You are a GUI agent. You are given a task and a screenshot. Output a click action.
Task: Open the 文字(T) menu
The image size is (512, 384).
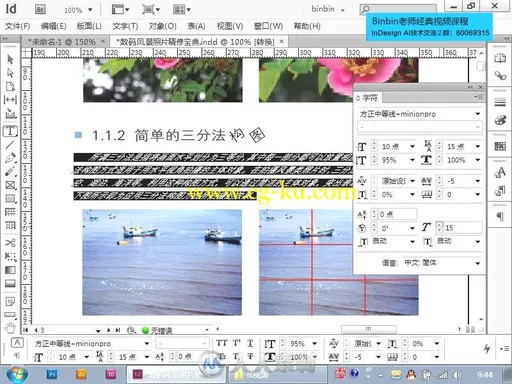(125, 26)
